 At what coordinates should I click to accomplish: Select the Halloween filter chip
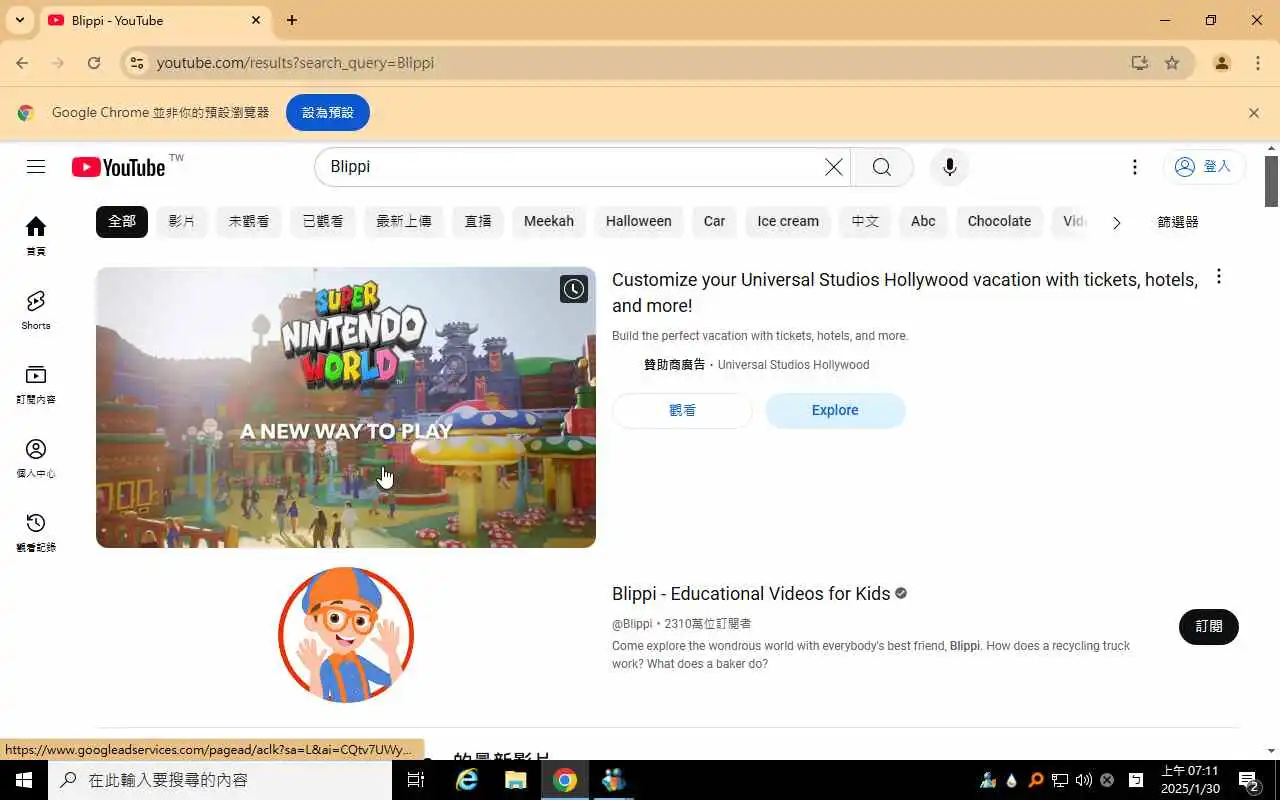tap(639, 222)
